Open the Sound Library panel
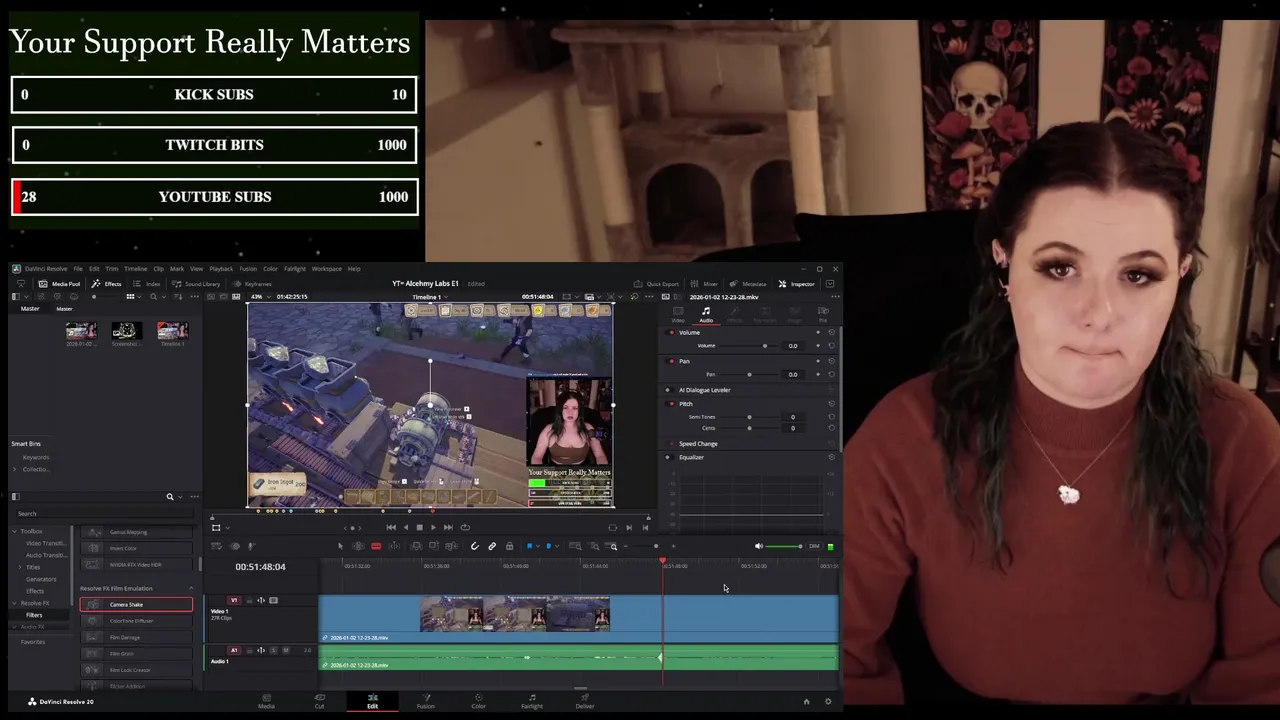Image resolution: width=1280 pixels, height=720 pixels. [x=195, y=284]
